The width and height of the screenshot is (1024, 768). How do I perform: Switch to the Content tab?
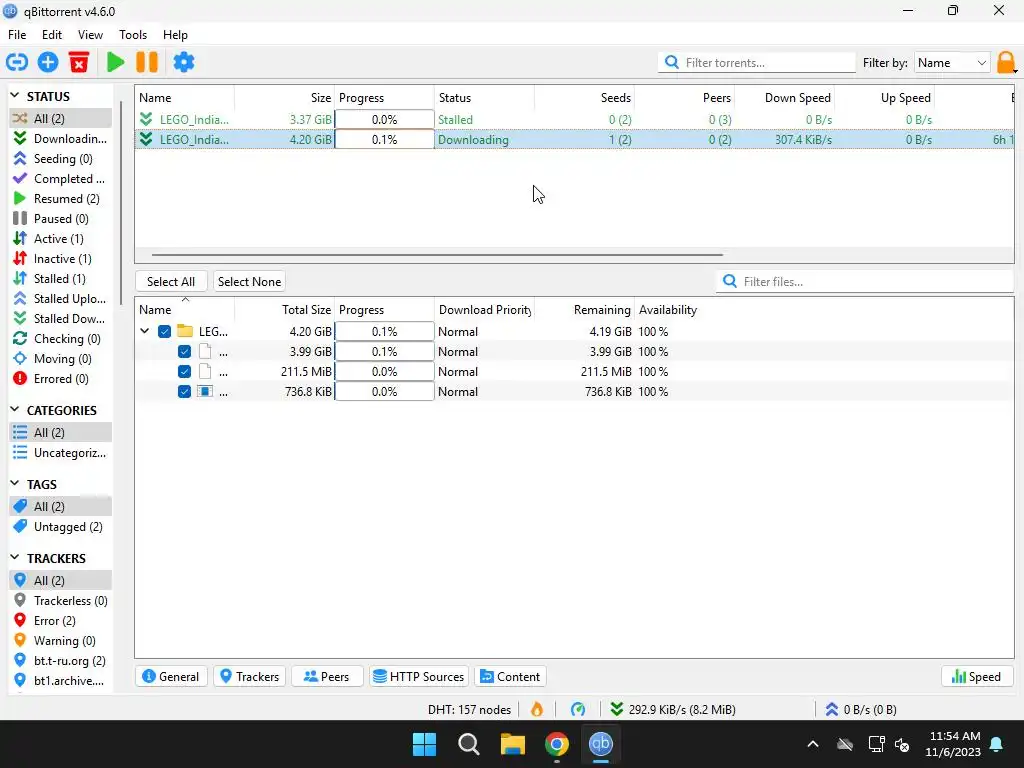coord(511,677)
